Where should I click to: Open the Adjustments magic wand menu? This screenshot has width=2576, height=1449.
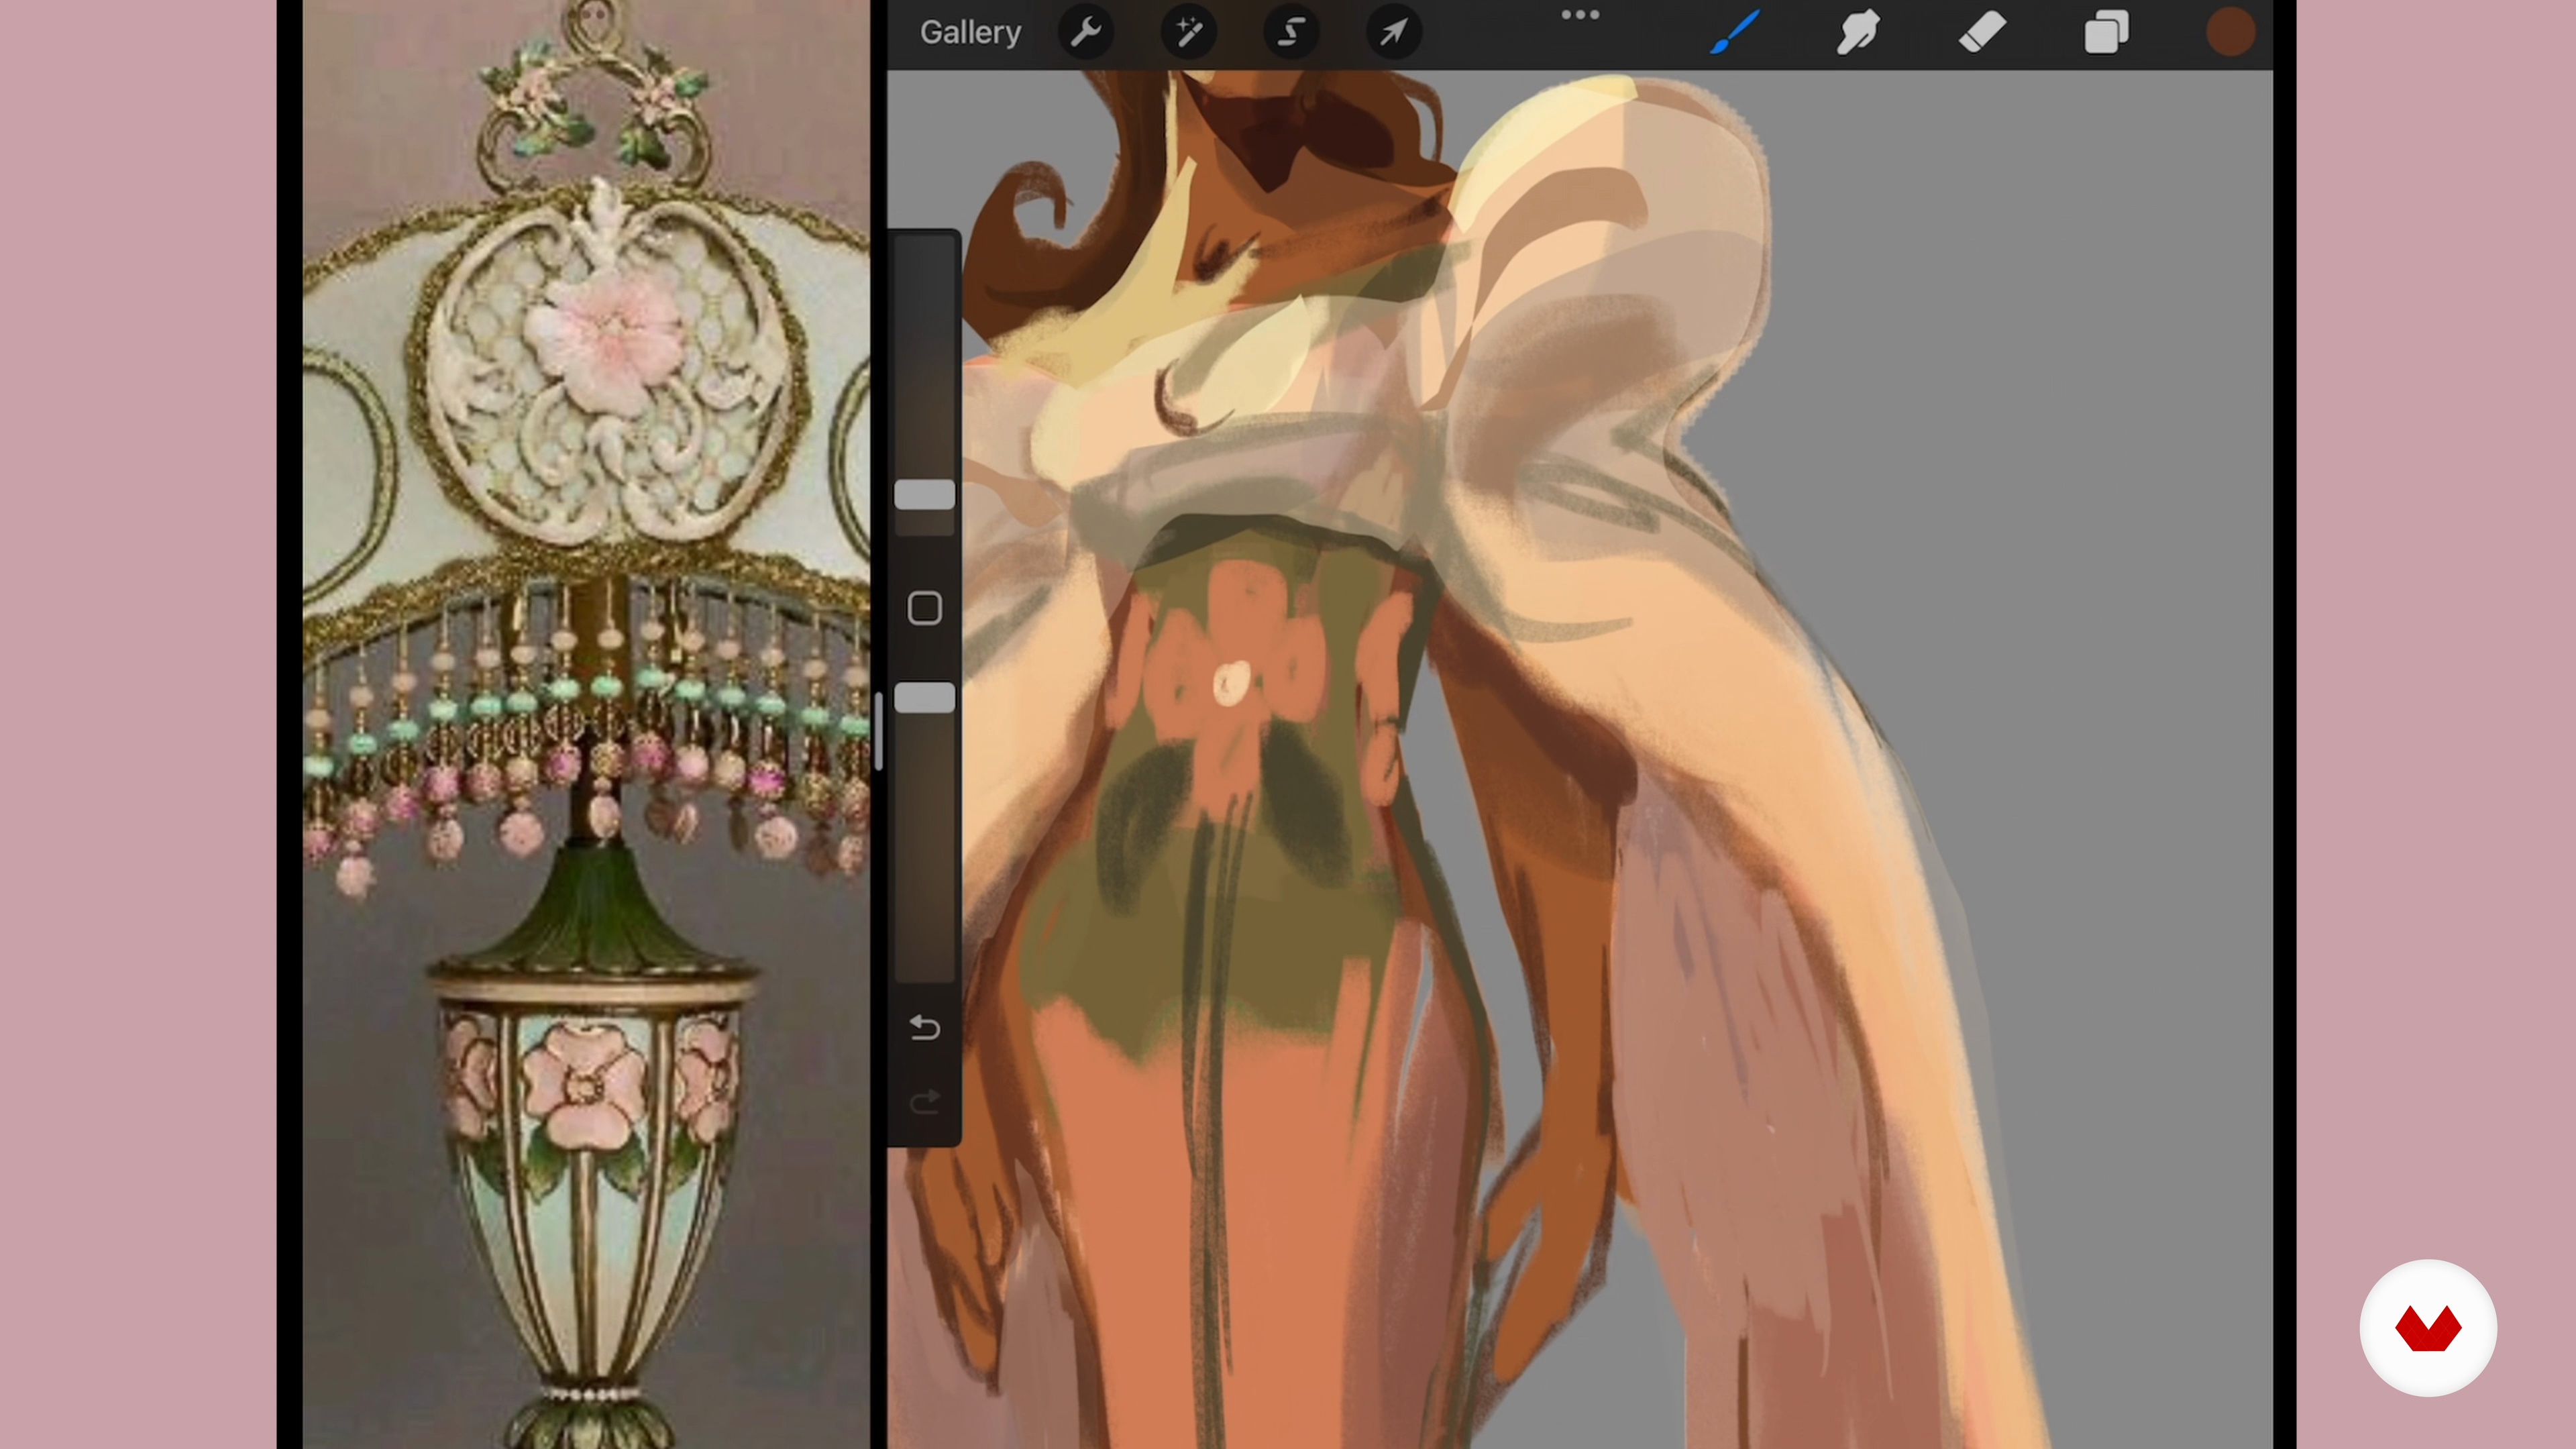[x=1188, y=32]
